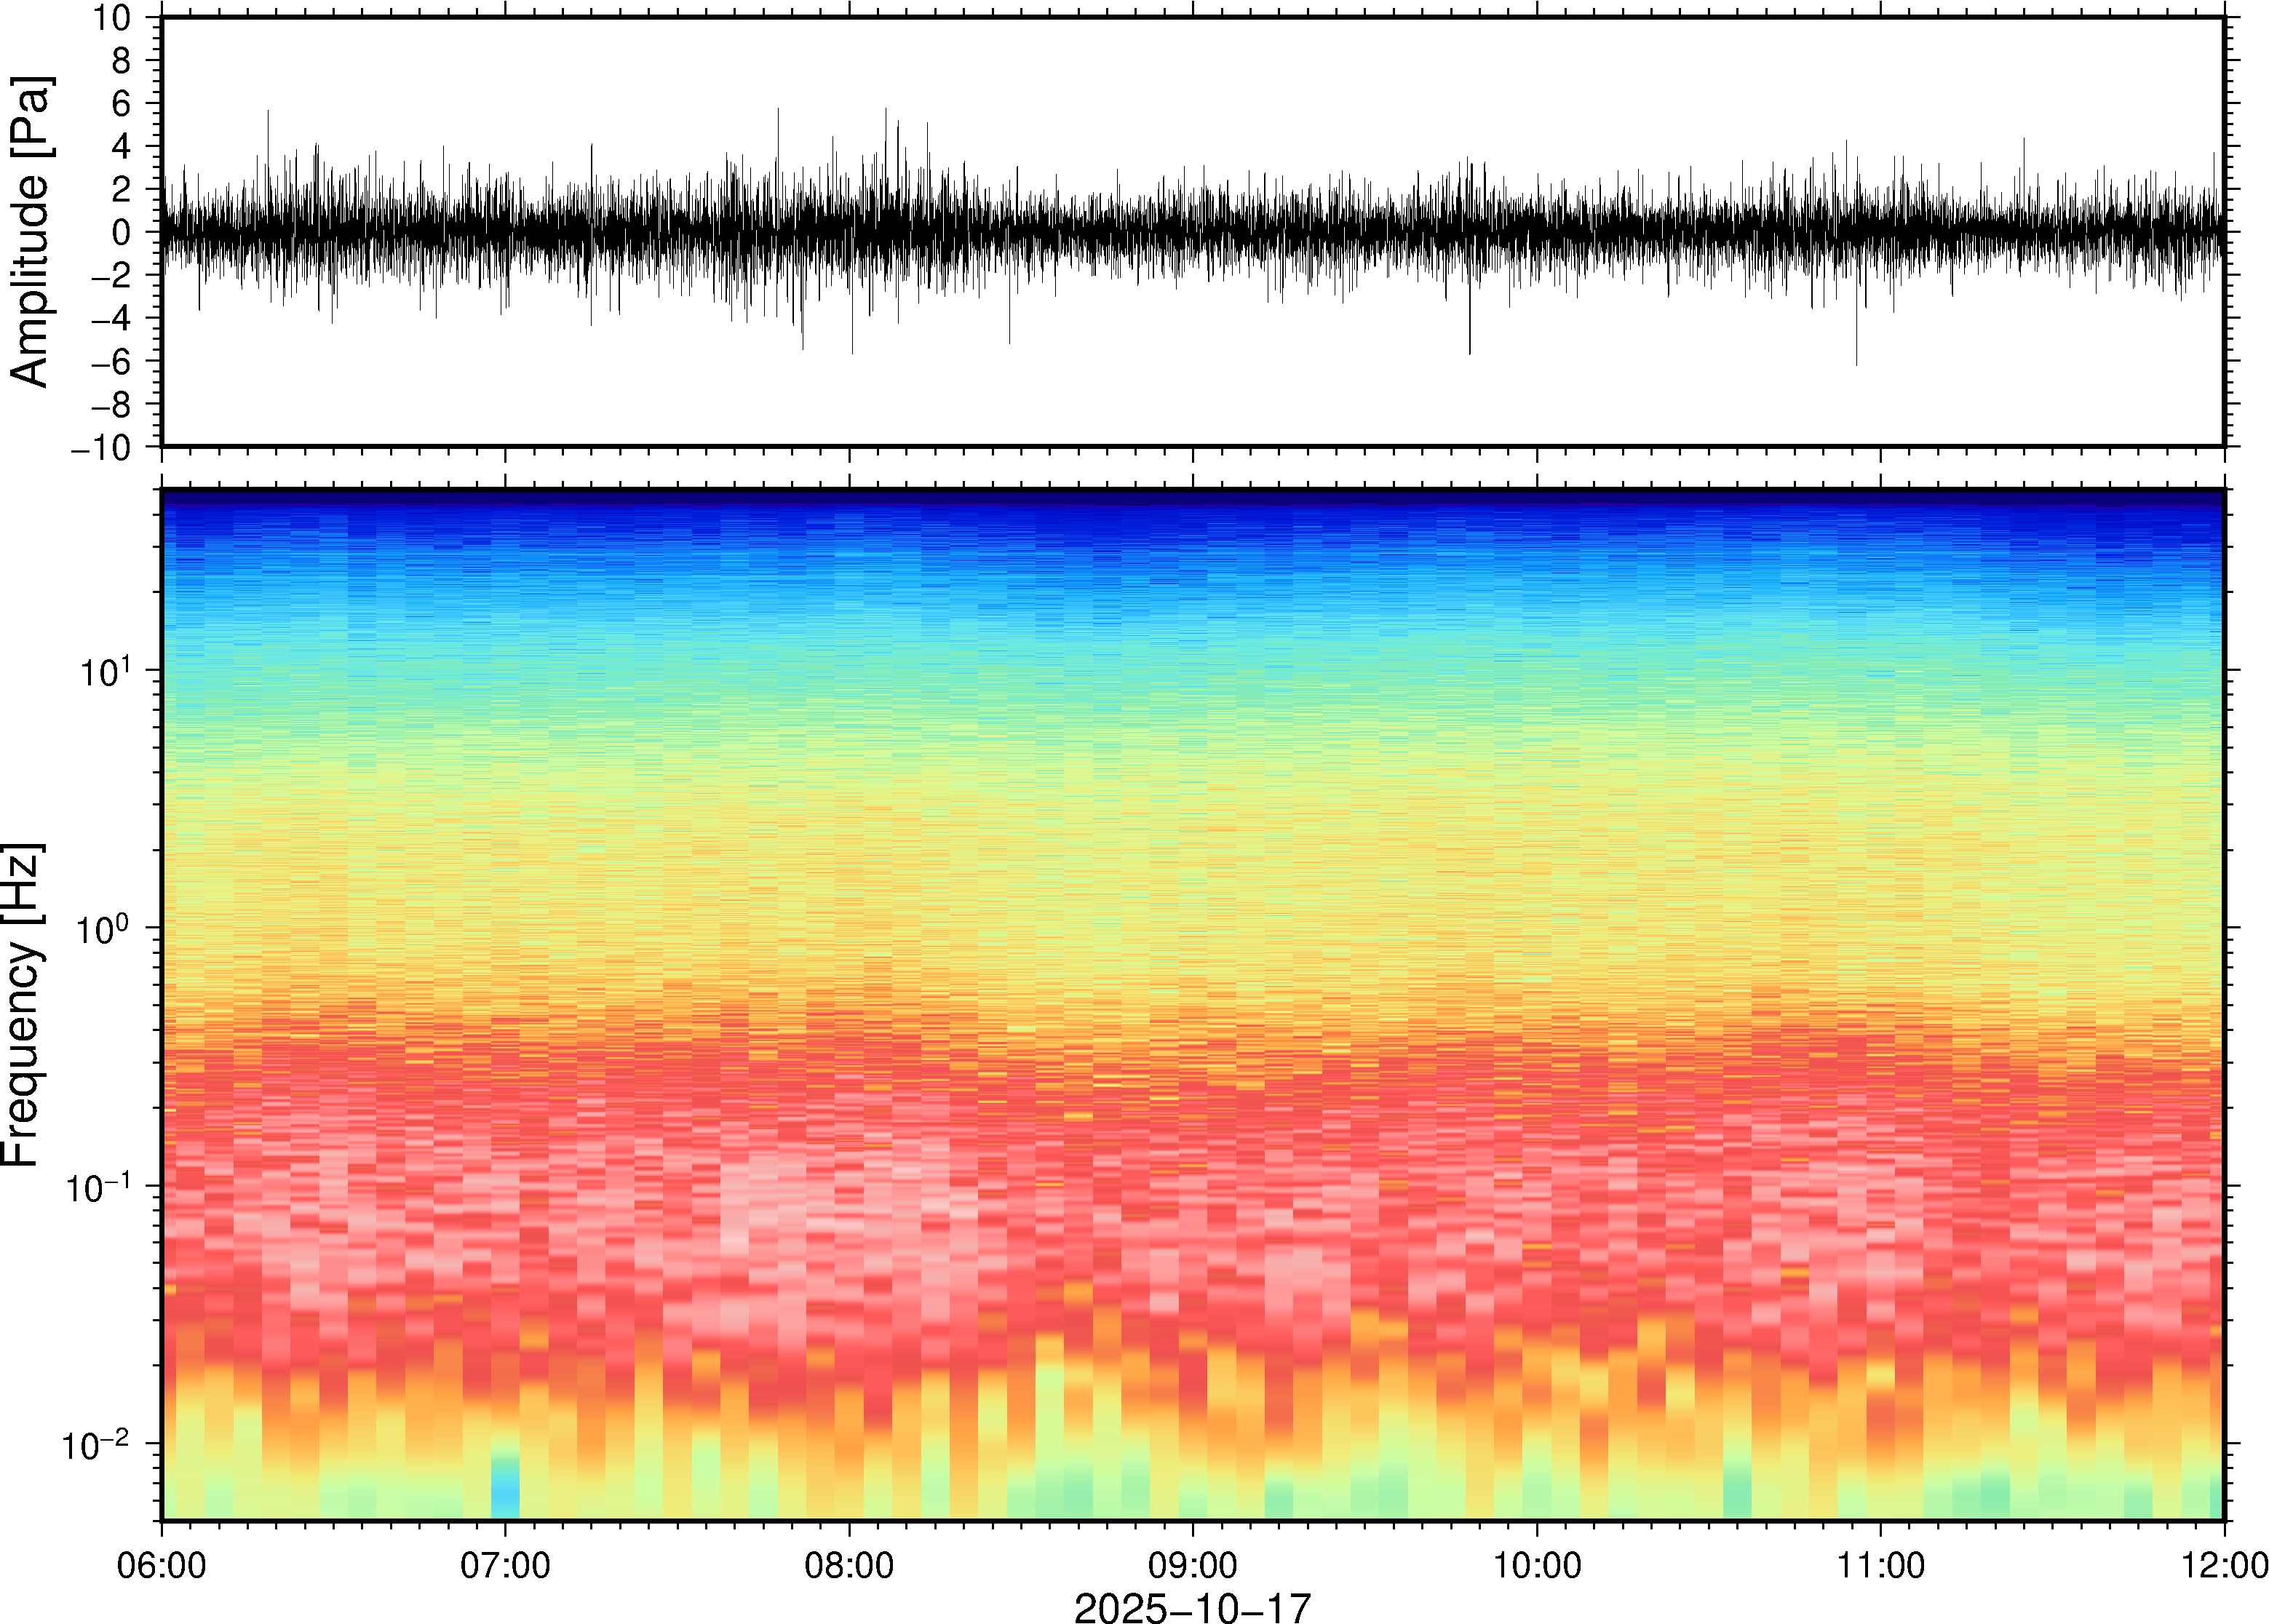This screenshot has height=1624, width=2269.
Task: Click the 06:00 start time label
Action: [161, 1565]
